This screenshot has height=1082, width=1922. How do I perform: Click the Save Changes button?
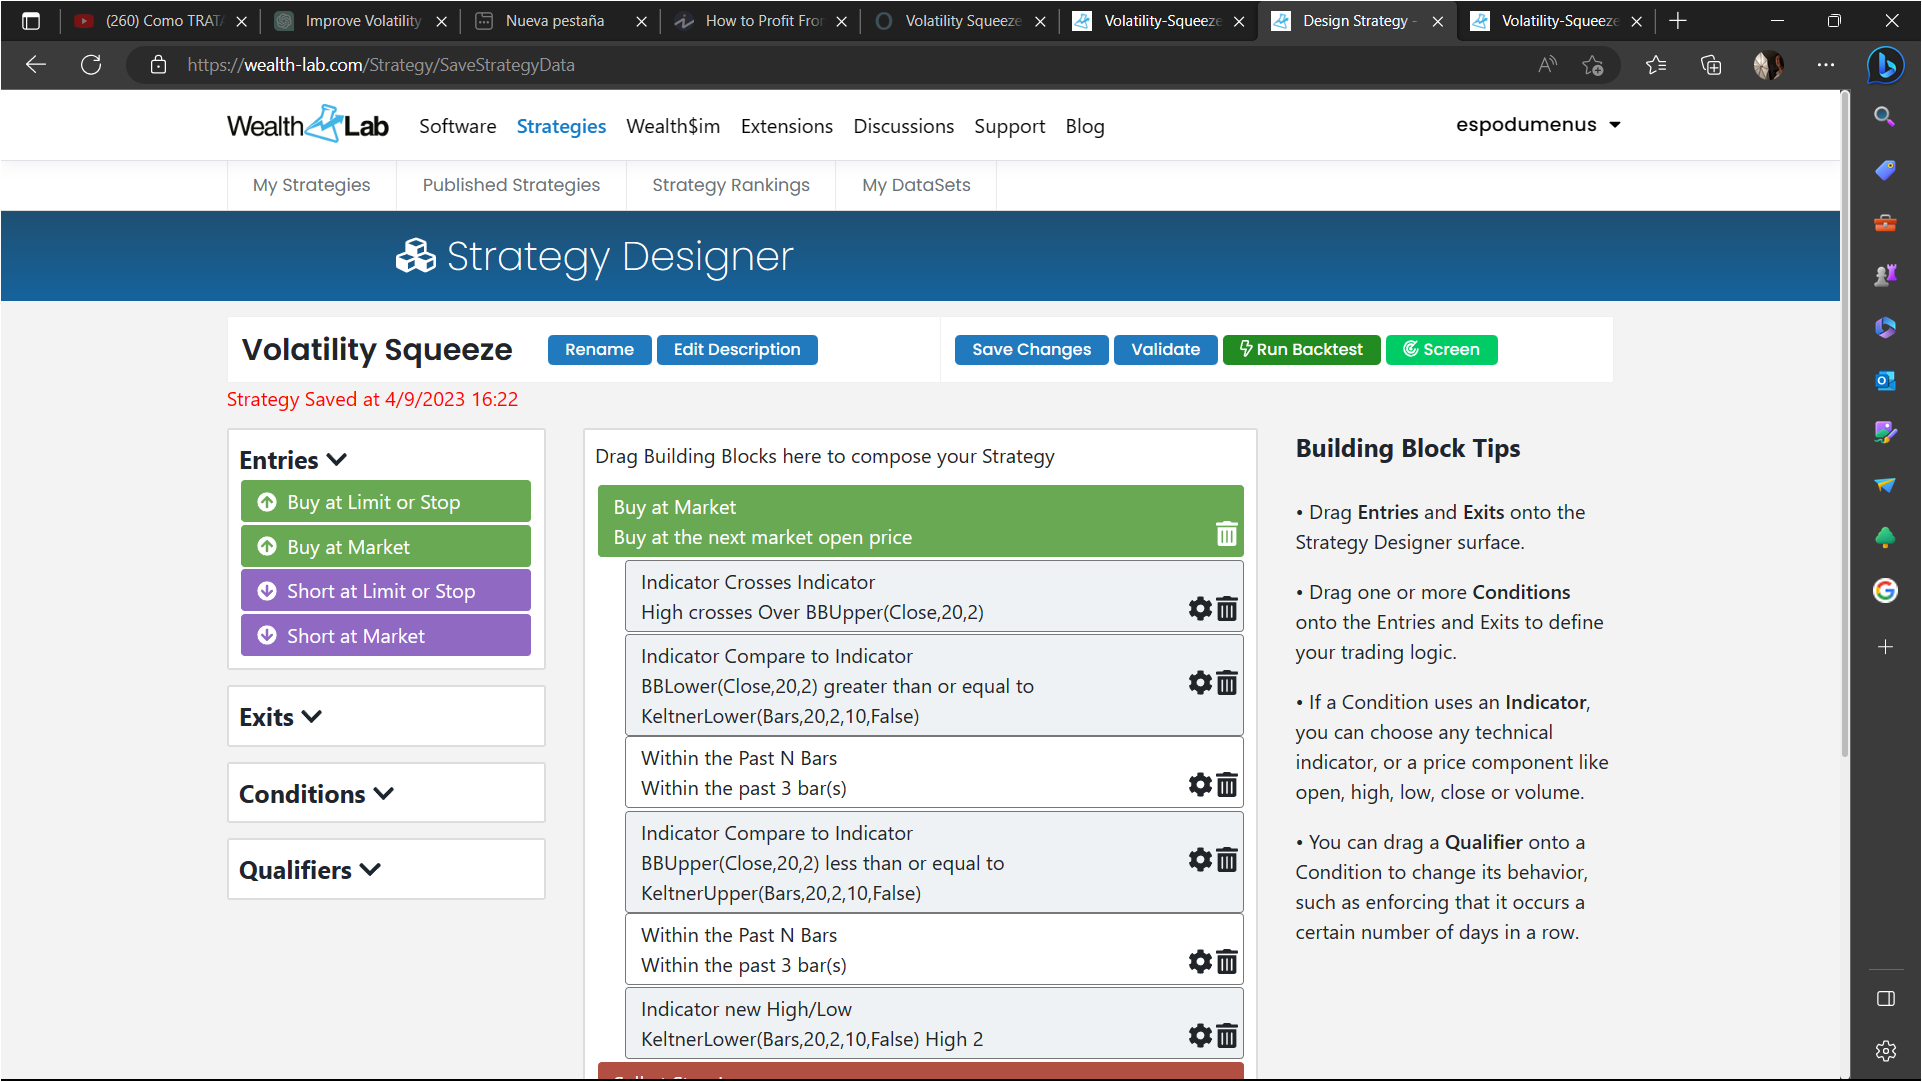(1031, 350)
